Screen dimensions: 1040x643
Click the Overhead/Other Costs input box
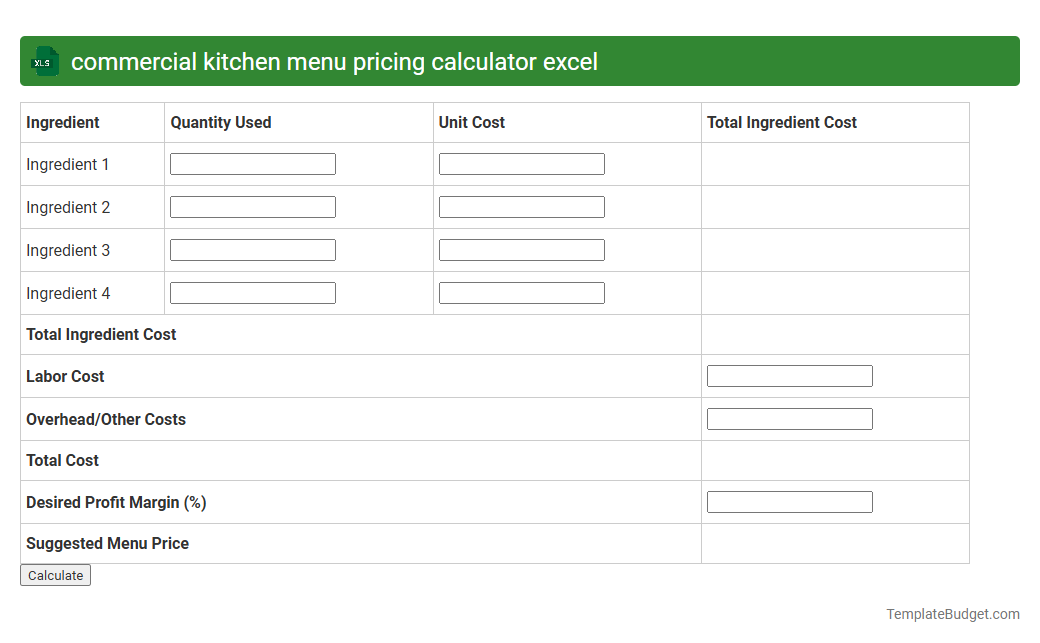tap(789, 418)
